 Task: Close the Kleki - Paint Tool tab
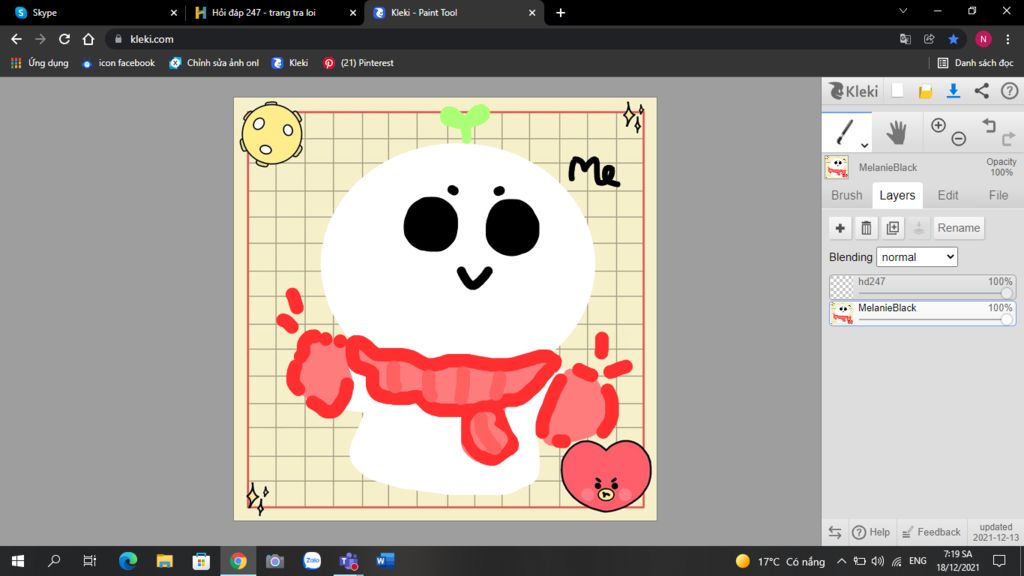coord(532,12)
